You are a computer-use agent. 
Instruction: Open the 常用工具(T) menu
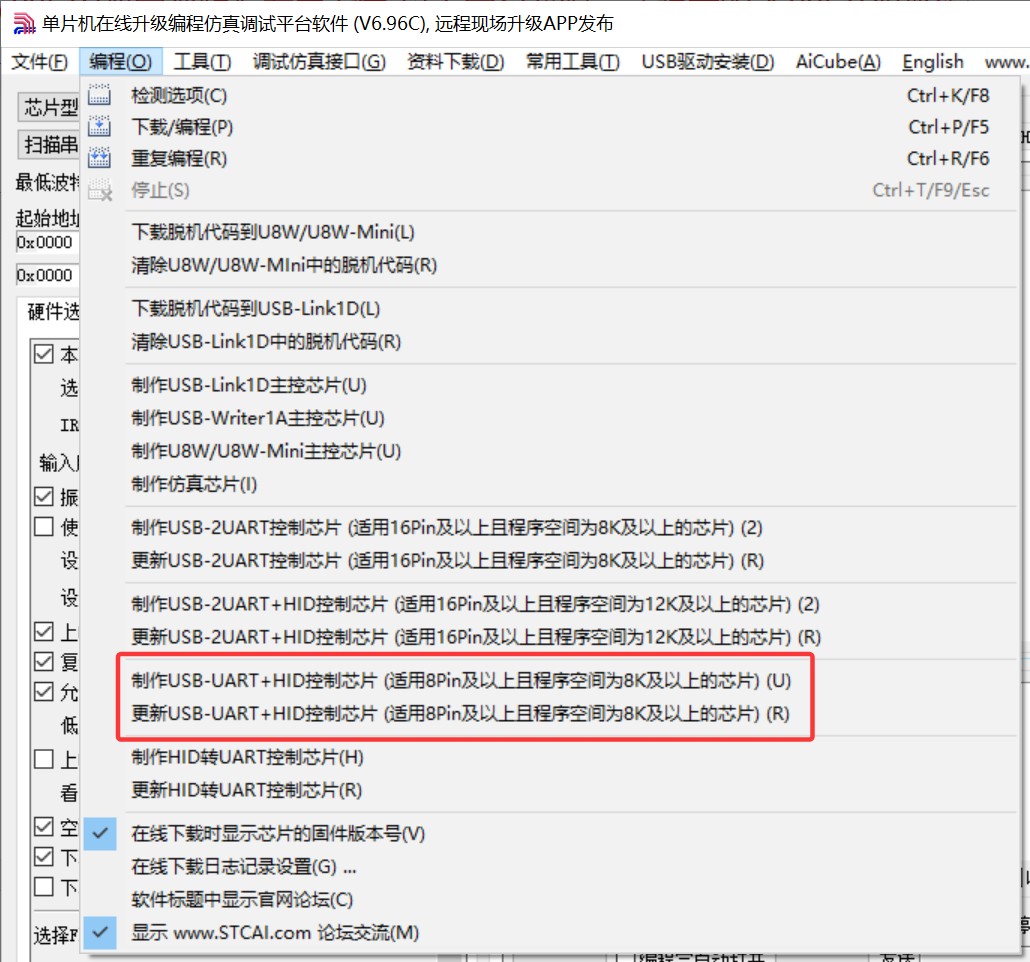(x=572, y=62)
